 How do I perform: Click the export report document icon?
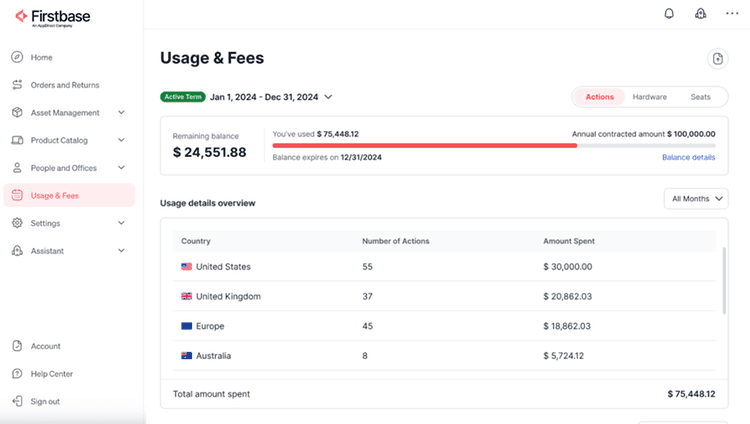tap(717, 59)
